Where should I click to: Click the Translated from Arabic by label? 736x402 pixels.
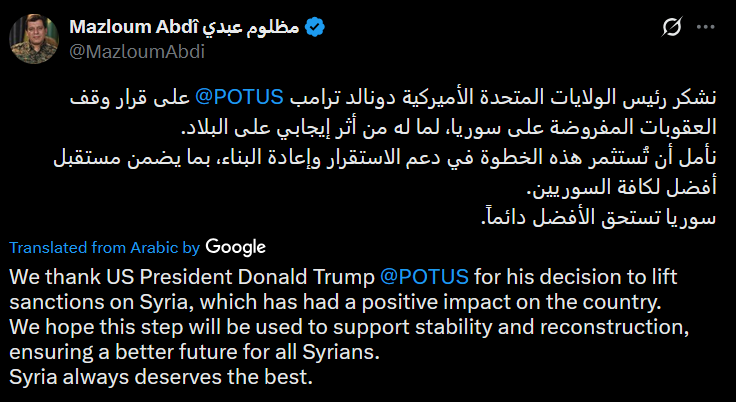point(105,247)
